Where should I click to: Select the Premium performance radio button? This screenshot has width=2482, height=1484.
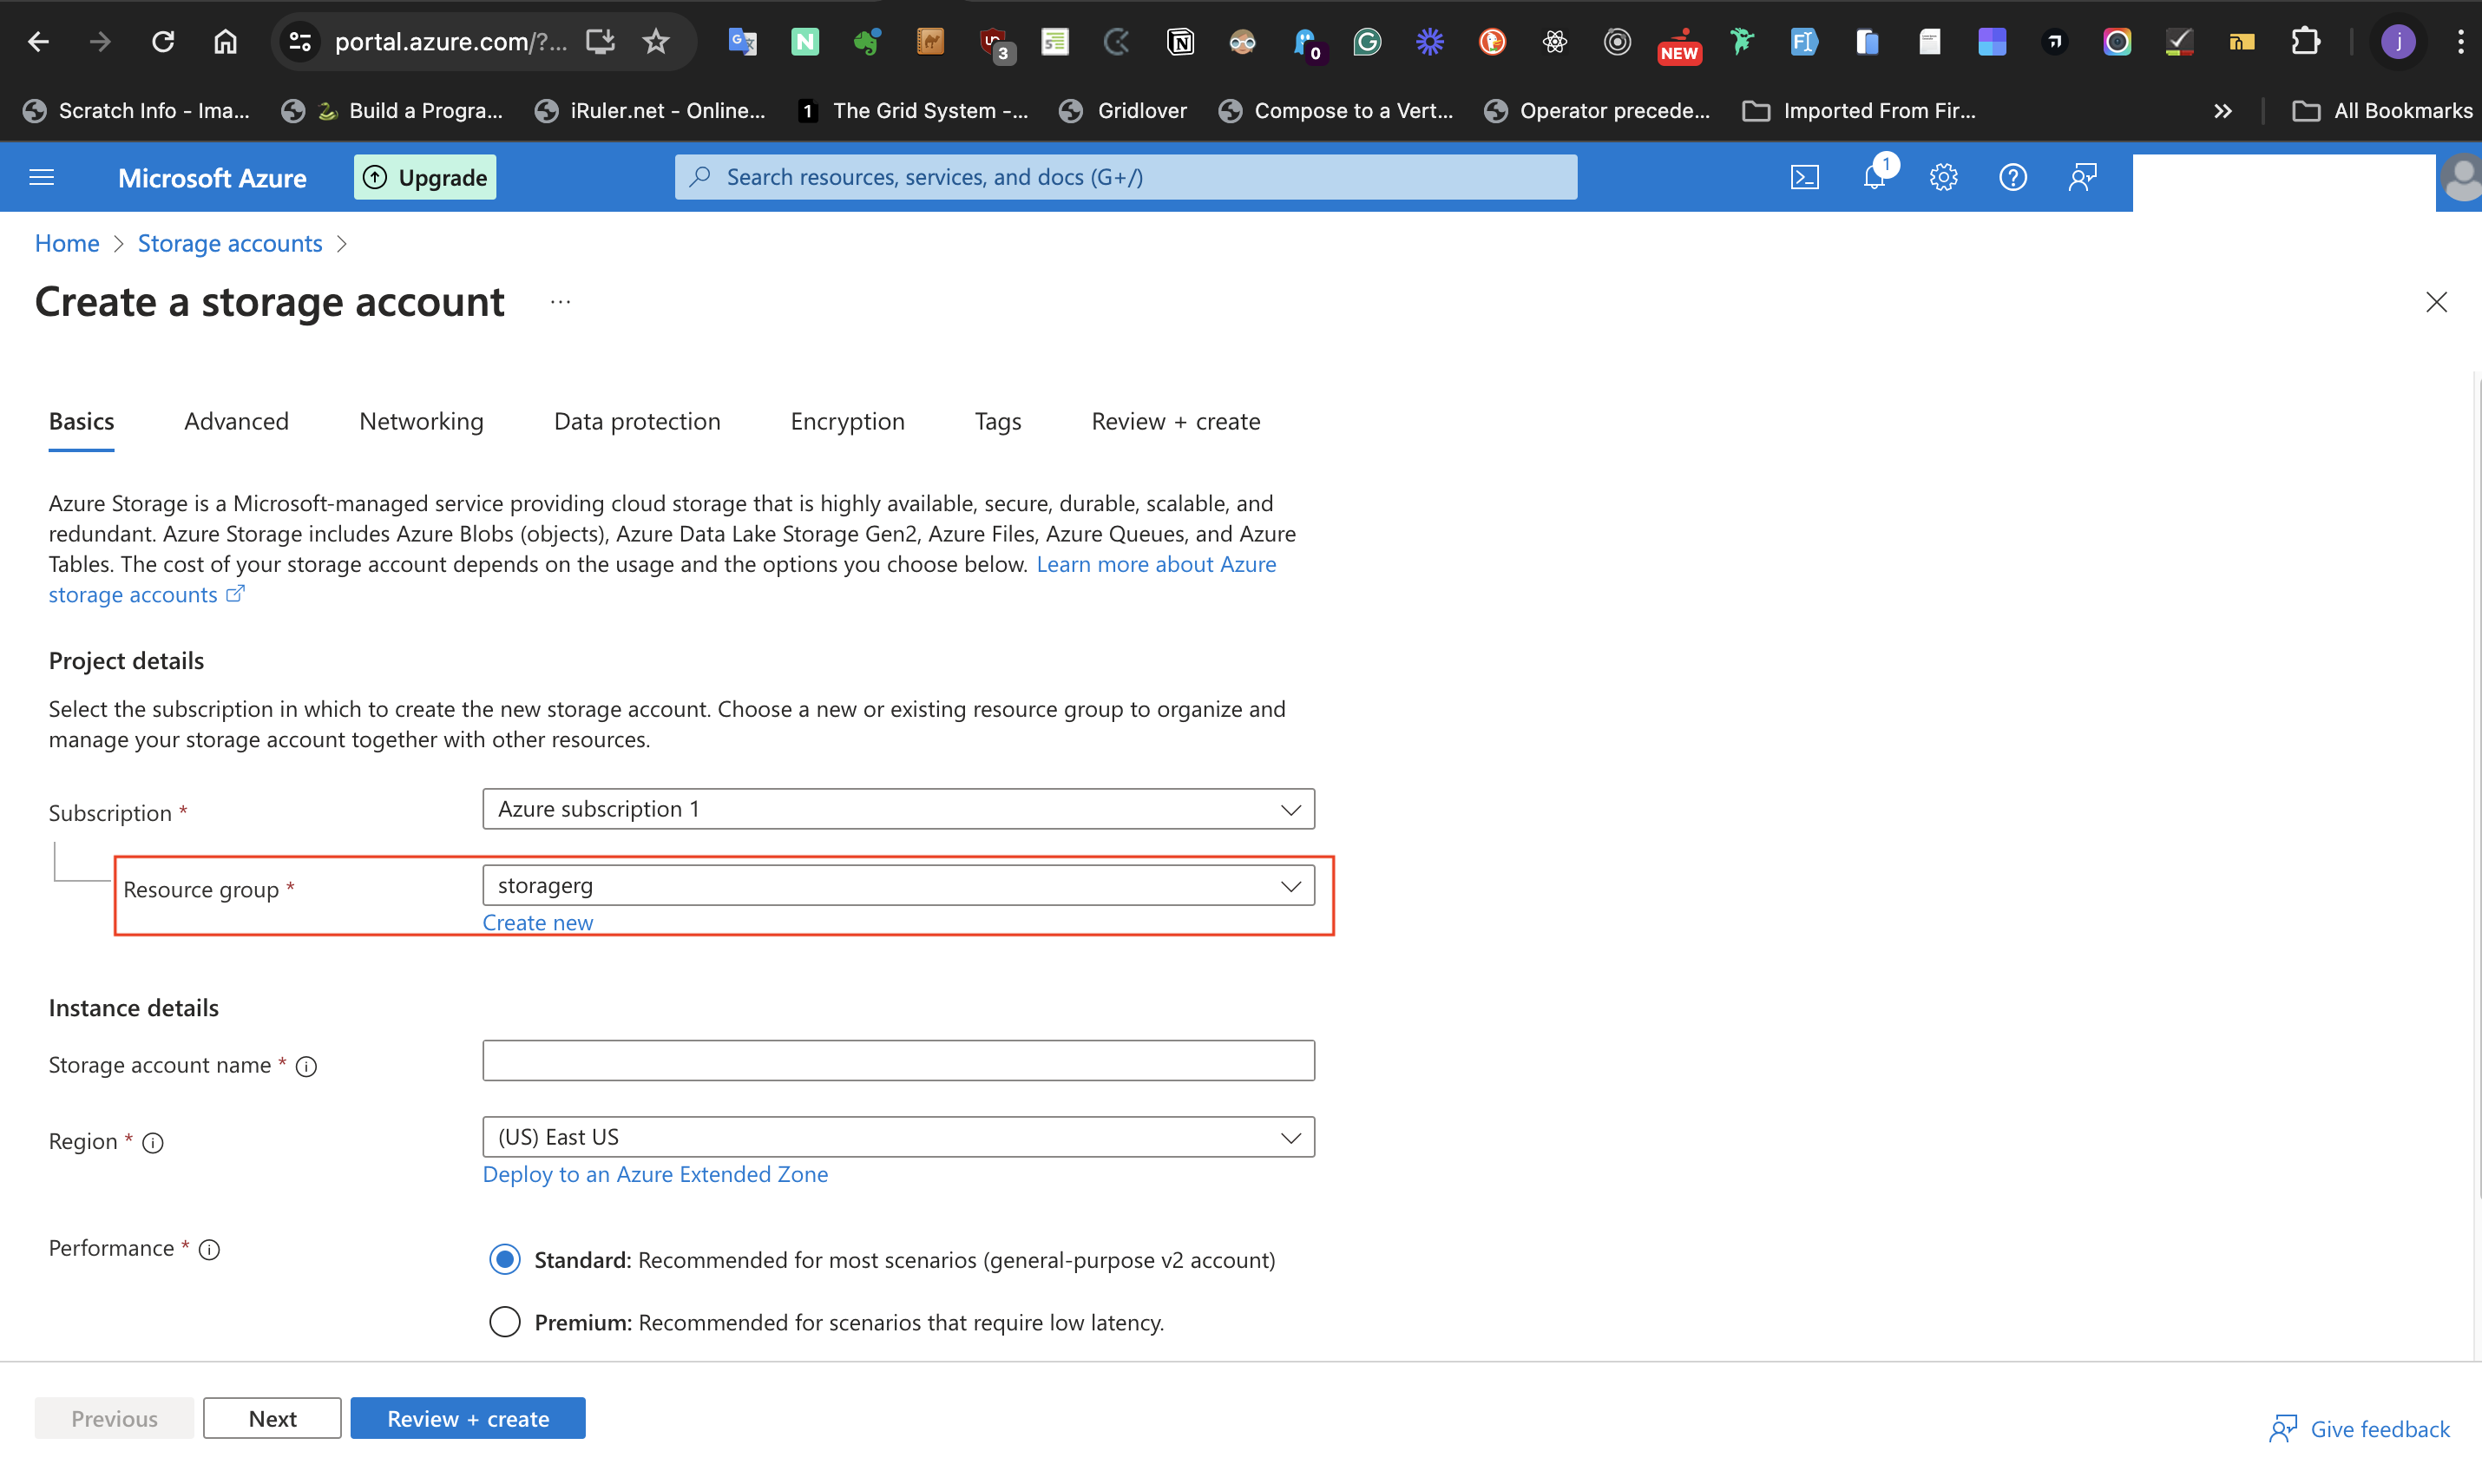[x=505, y=1322]
